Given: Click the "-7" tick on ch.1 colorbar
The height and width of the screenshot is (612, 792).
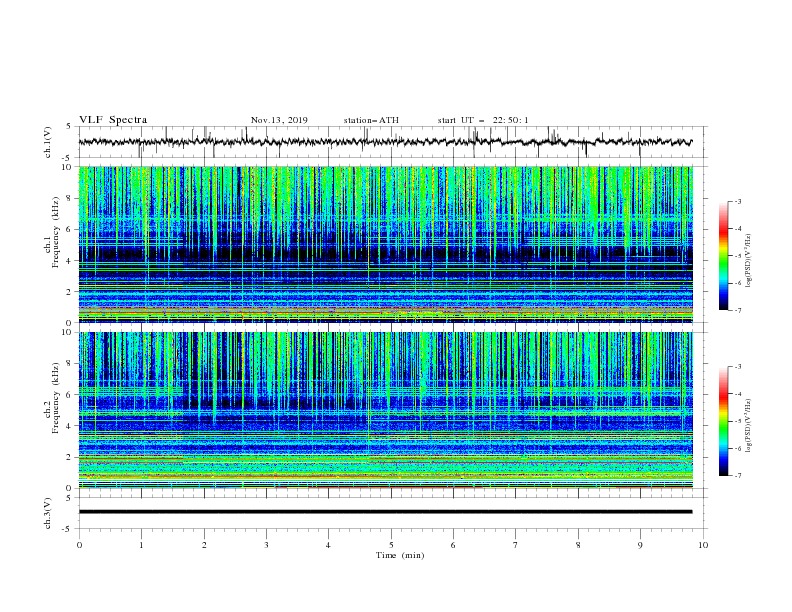Looking at the screenshot, I should pyautogui.click(x=737, y=310).
